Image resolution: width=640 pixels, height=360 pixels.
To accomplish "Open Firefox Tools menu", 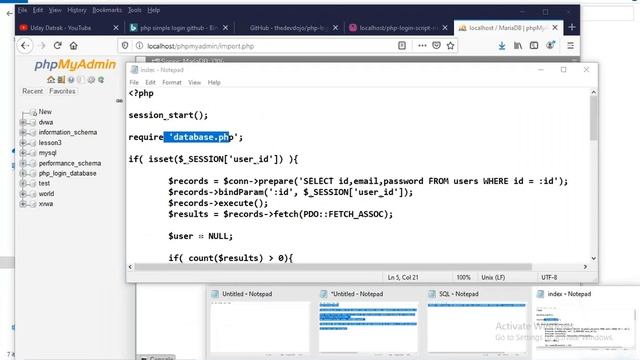I will 134,10.
